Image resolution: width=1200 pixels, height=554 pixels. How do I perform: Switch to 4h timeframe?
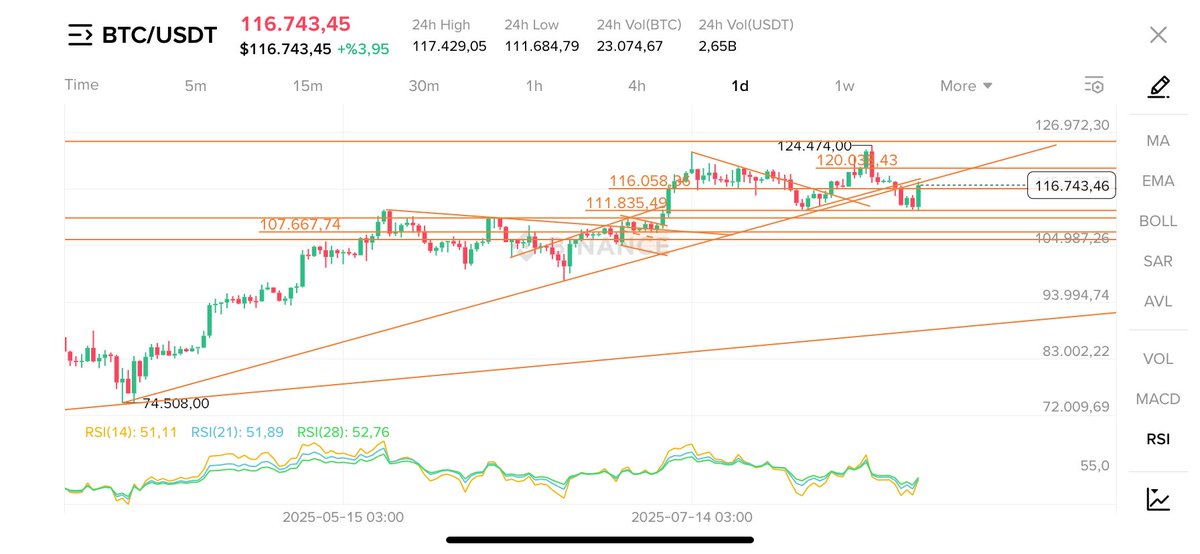[x=637, y=86]
